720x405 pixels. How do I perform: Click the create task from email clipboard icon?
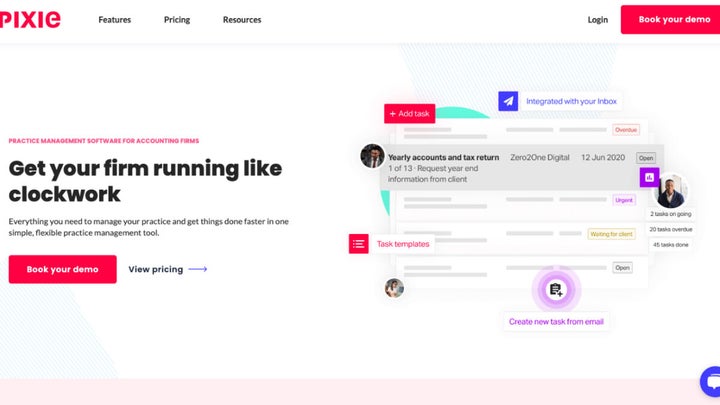556,290
